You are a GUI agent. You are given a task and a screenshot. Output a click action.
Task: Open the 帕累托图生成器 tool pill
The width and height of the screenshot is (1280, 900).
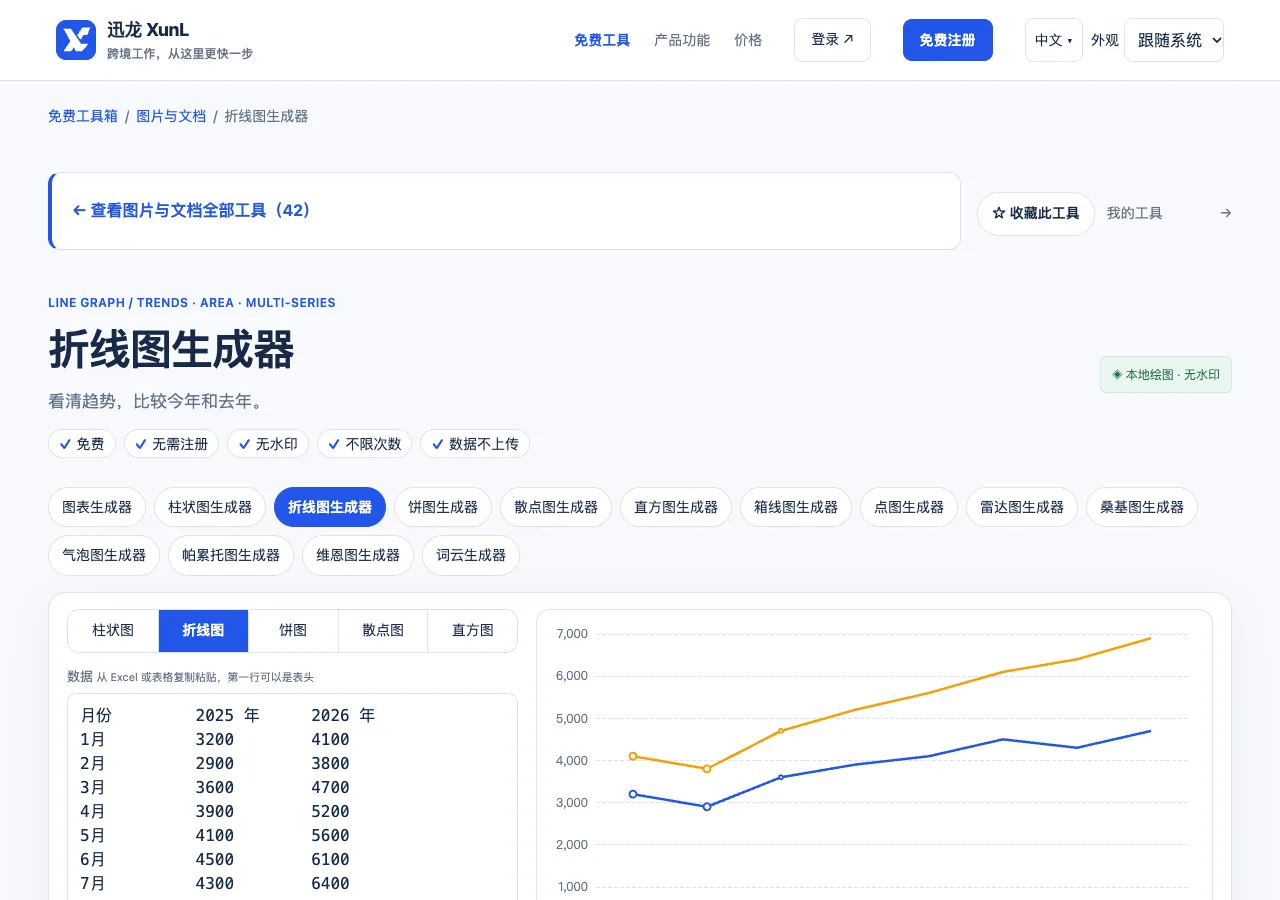pos(231,555)
